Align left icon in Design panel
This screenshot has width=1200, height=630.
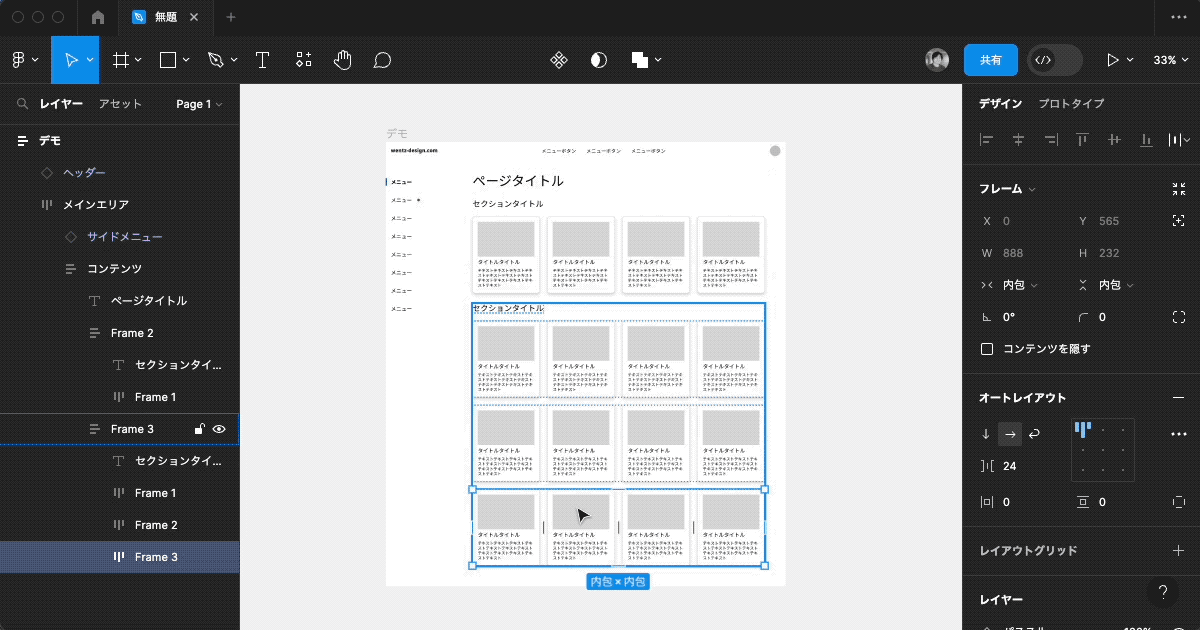[987, 140]
